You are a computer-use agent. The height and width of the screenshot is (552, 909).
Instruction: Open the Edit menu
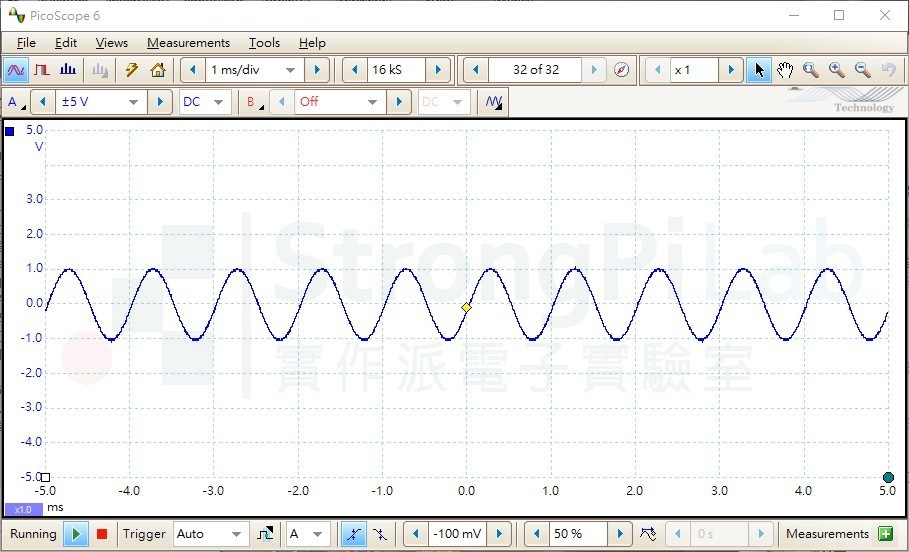point(66,43)
